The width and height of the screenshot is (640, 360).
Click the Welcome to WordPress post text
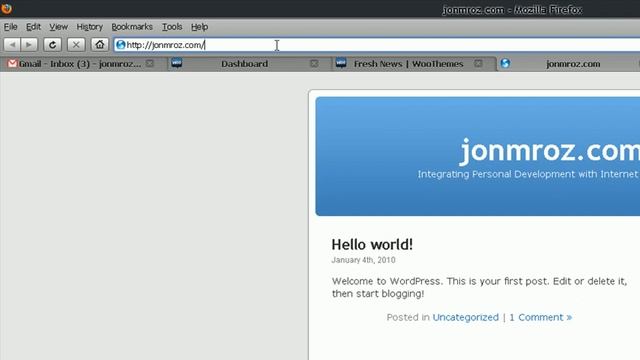coord(479,287)
